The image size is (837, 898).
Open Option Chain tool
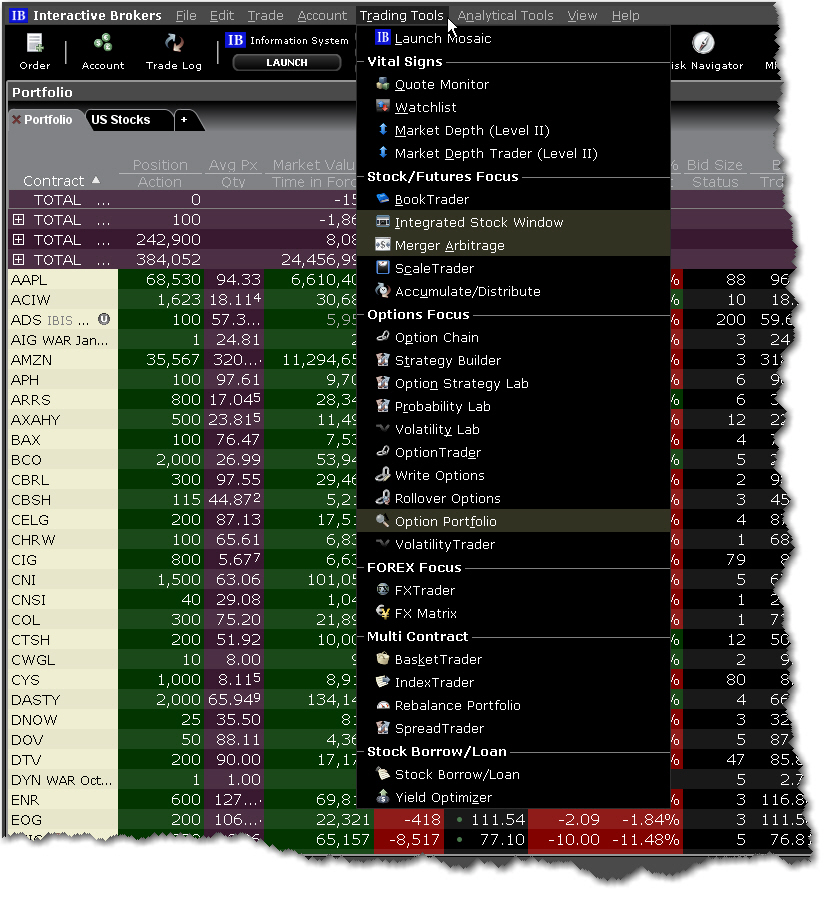[x=436, y=338]
